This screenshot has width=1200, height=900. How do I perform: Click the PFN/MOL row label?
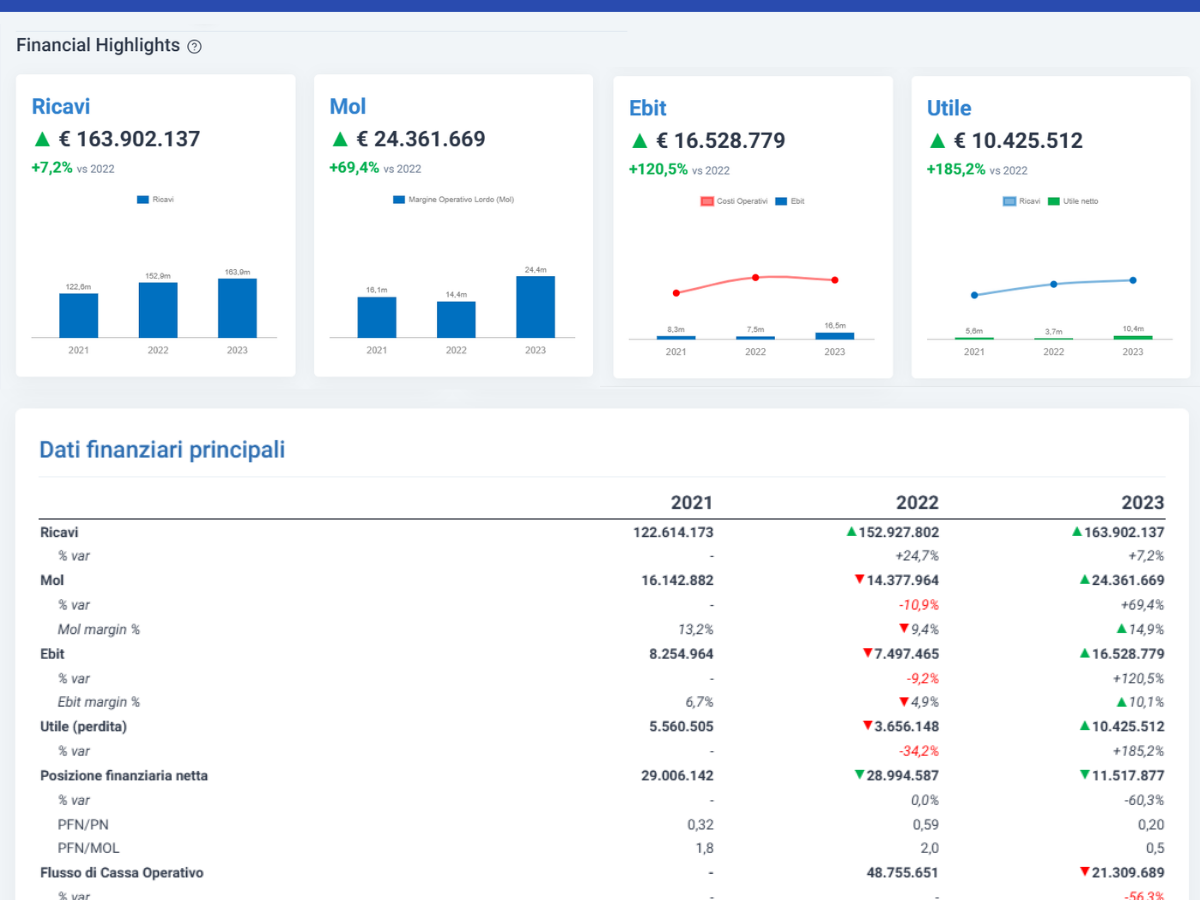coord(86,849)
